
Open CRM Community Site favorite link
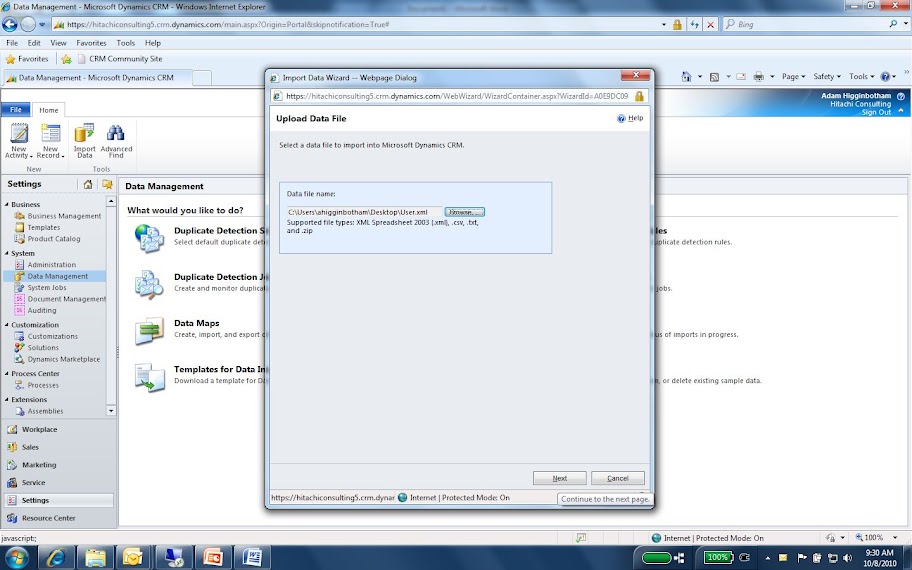(x=120, y=59)
